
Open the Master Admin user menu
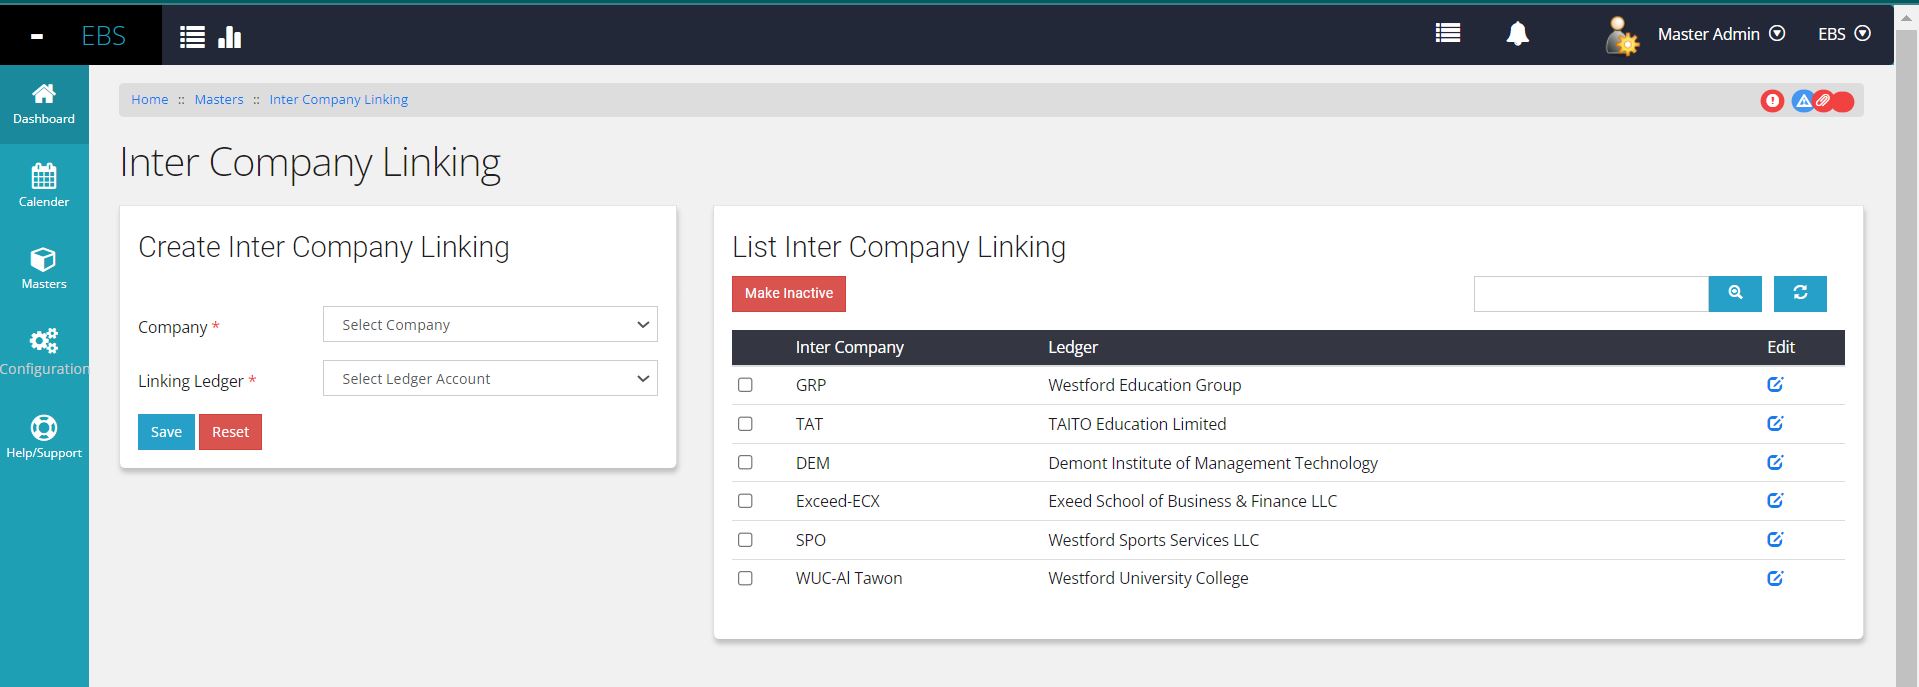1720,34
